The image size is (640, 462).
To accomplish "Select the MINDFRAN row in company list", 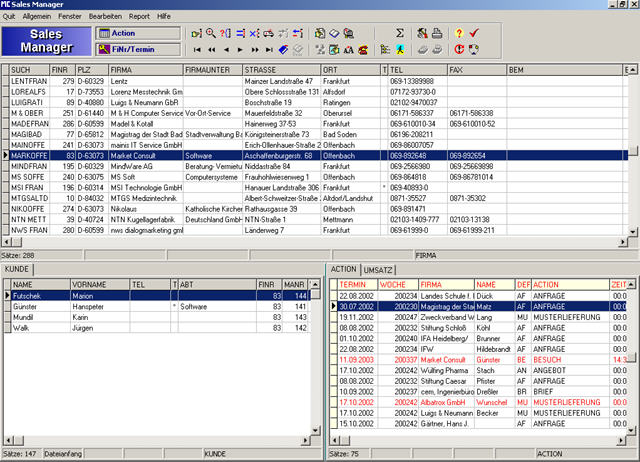I will point(27,166).
